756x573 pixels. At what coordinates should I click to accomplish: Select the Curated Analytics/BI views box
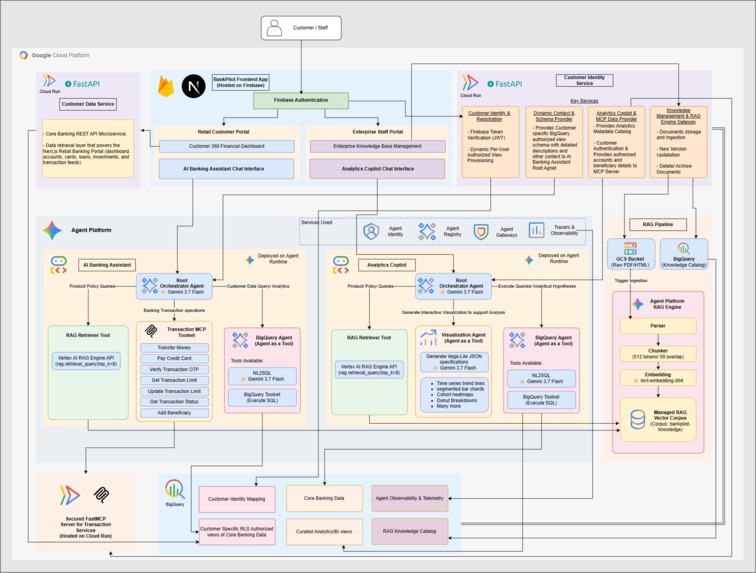pos(324,532)
